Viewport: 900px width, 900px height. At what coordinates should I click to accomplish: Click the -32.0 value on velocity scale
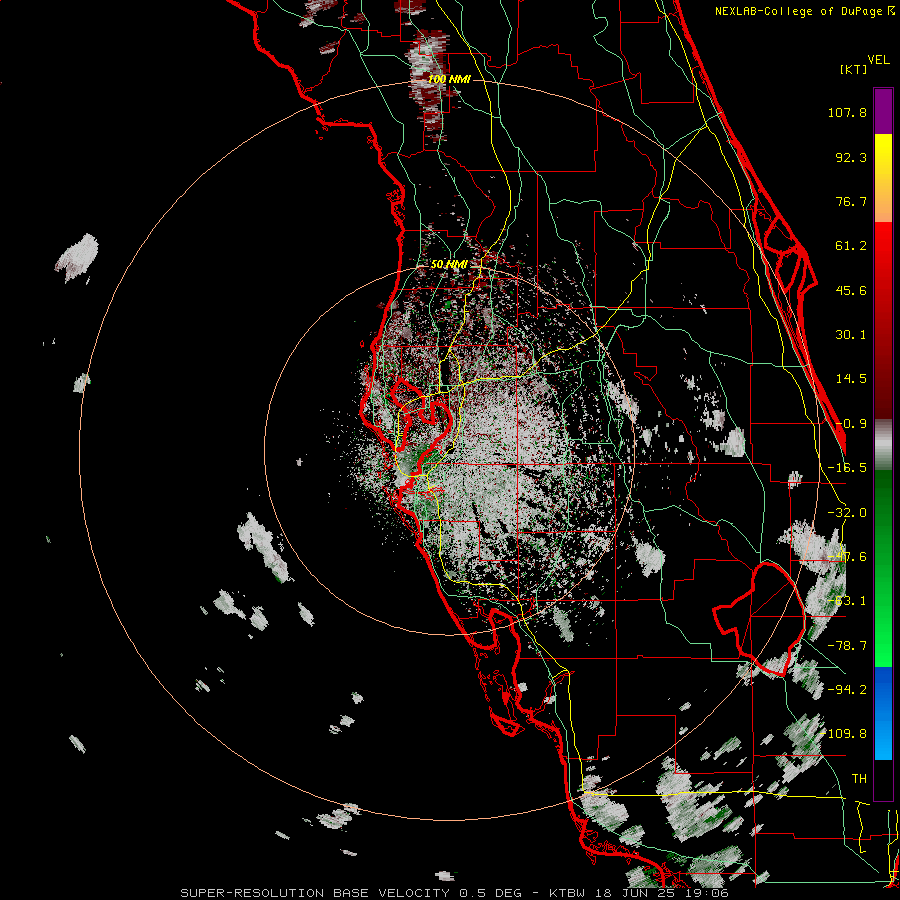847,513
